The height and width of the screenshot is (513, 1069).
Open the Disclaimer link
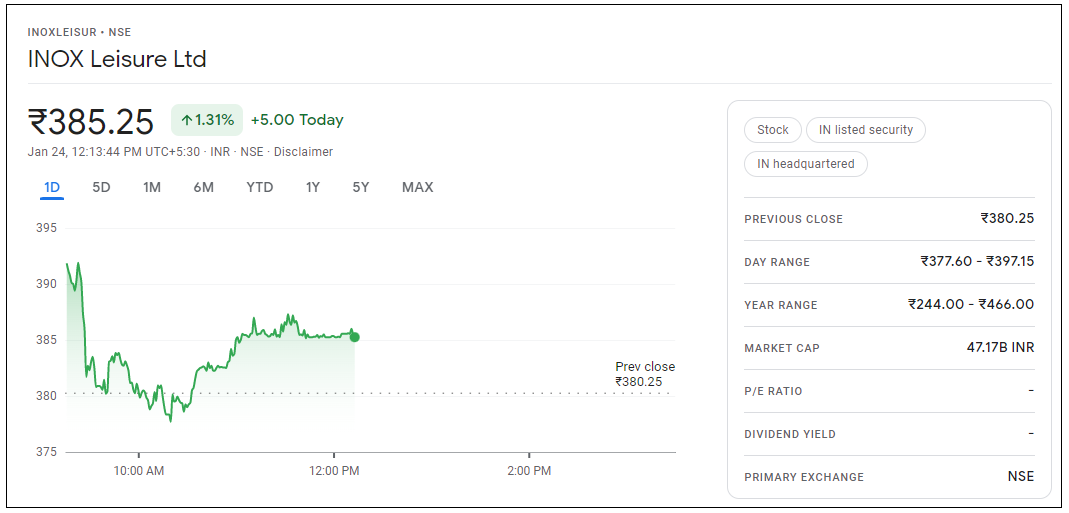coord(303,152)
